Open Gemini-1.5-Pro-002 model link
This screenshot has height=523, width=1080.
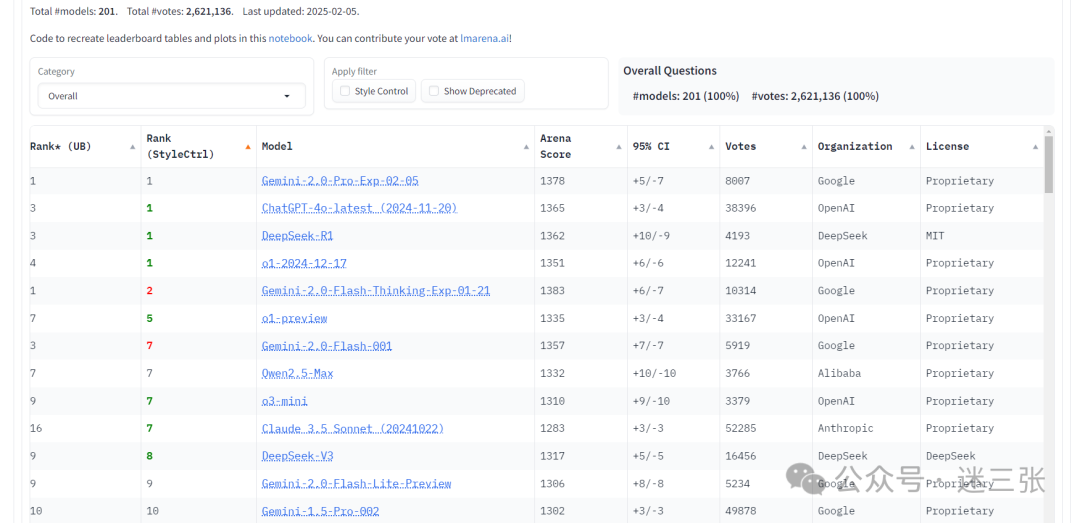(320, 511)
